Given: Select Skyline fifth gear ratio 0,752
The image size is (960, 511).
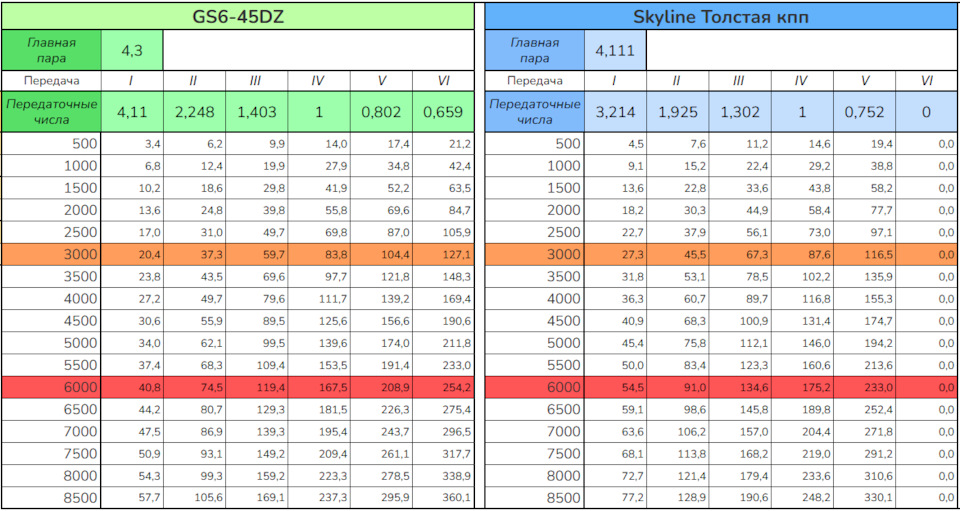Looking at the screenshot, I should (864, 112).
